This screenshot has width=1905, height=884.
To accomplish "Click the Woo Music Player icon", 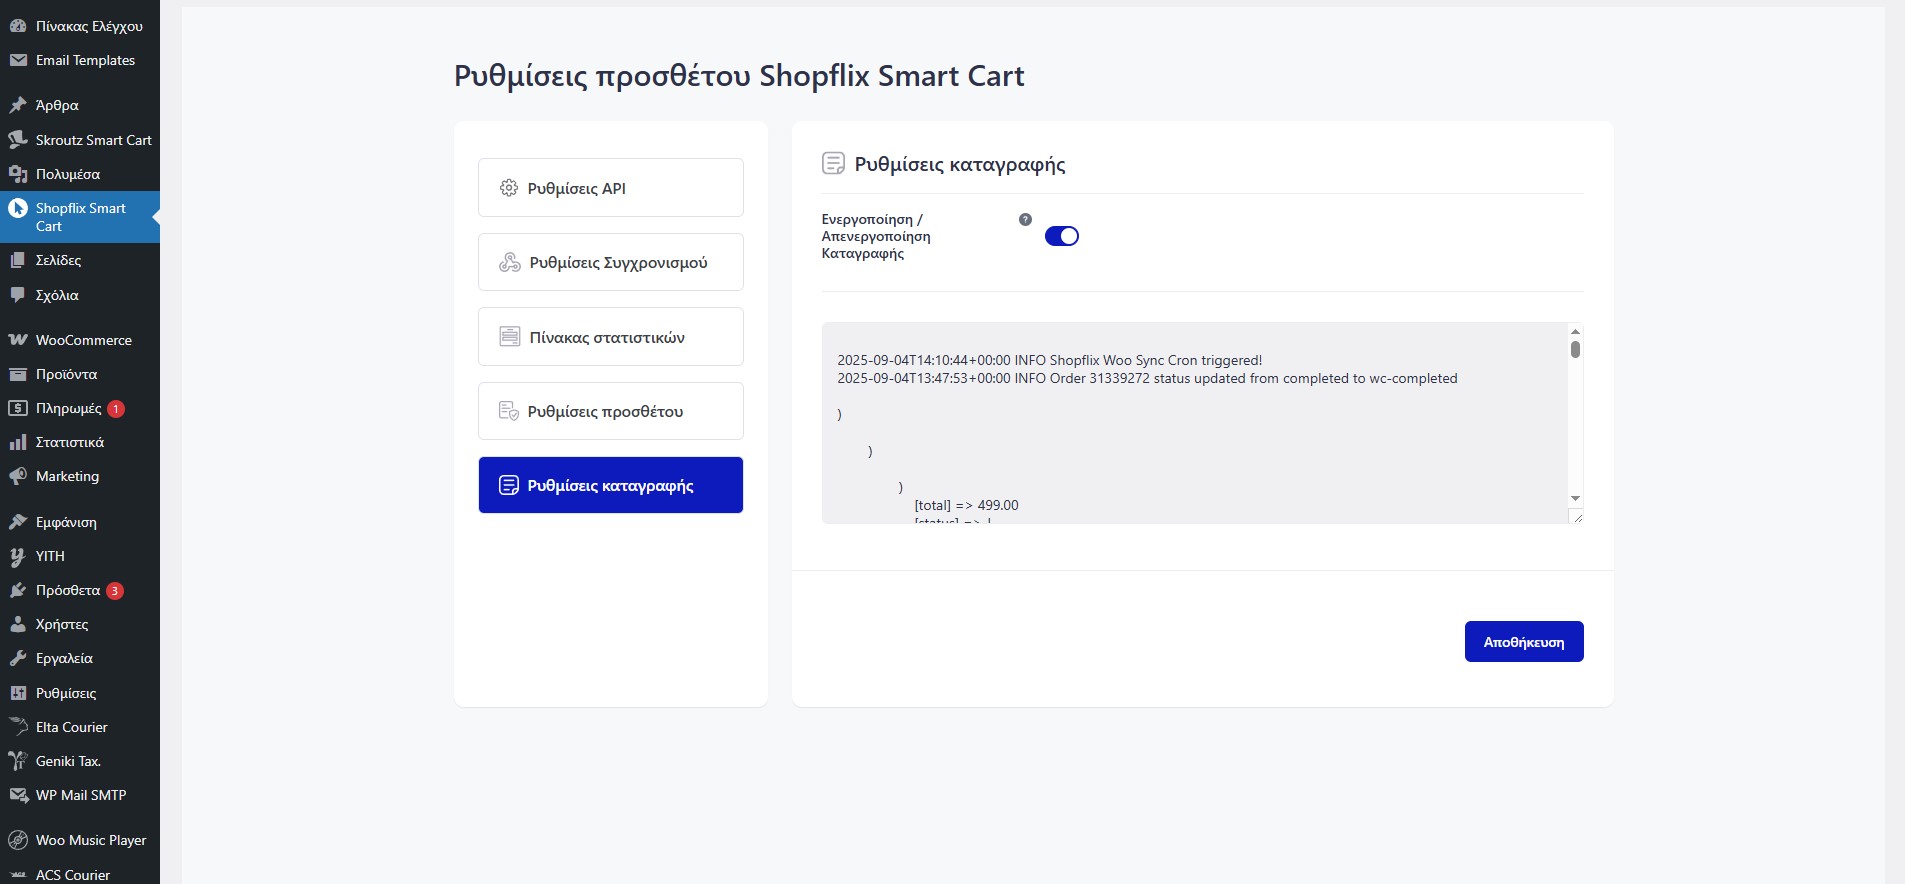I will coord(18,840).
